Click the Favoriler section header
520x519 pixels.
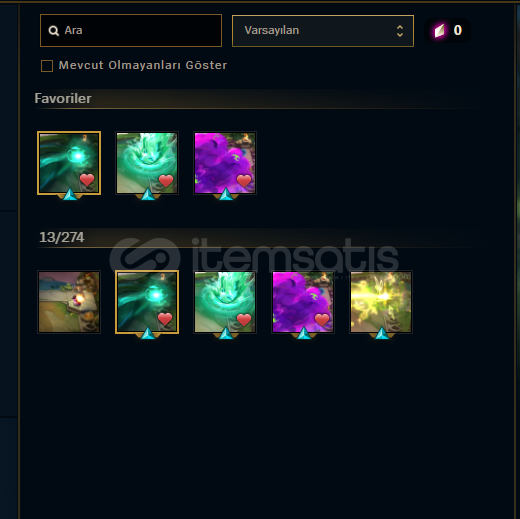tap(63, 98)
